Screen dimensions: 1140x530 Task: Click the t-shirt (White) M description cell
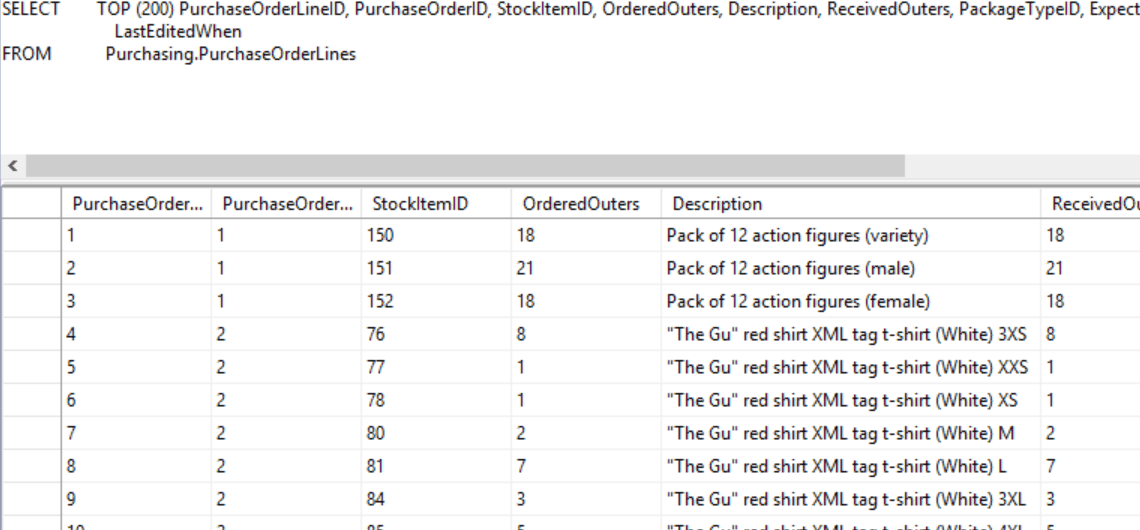pos(851,433)
